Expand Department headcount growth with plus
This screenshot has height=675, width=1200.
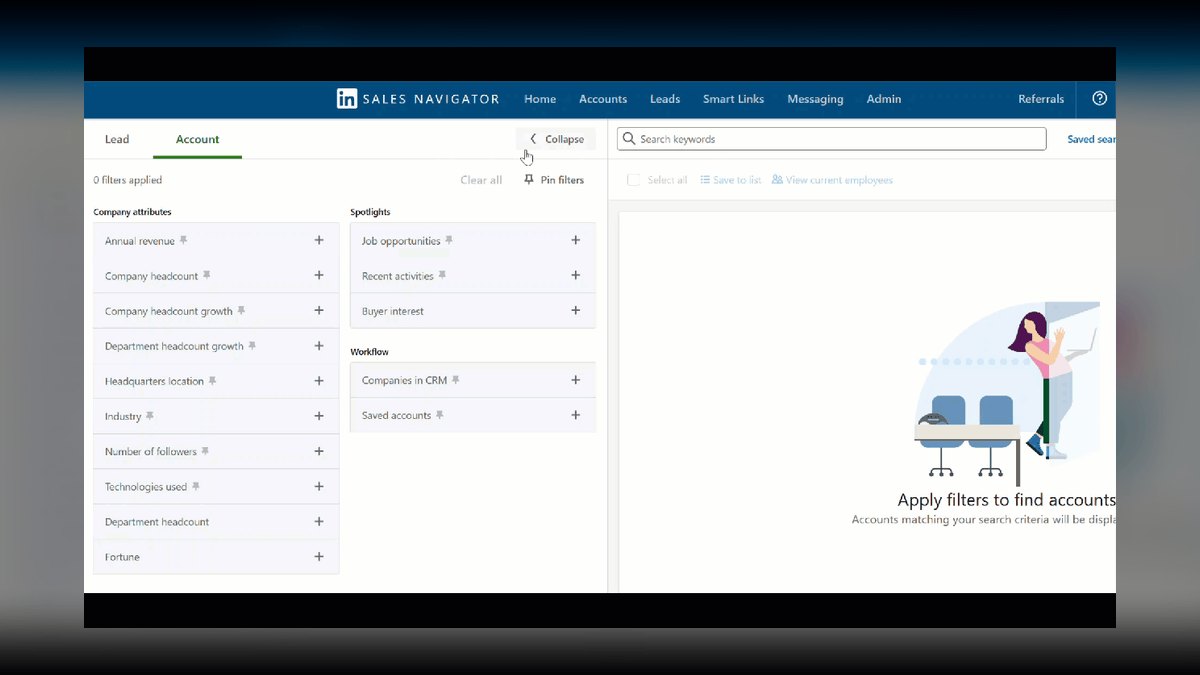[319, 345]
